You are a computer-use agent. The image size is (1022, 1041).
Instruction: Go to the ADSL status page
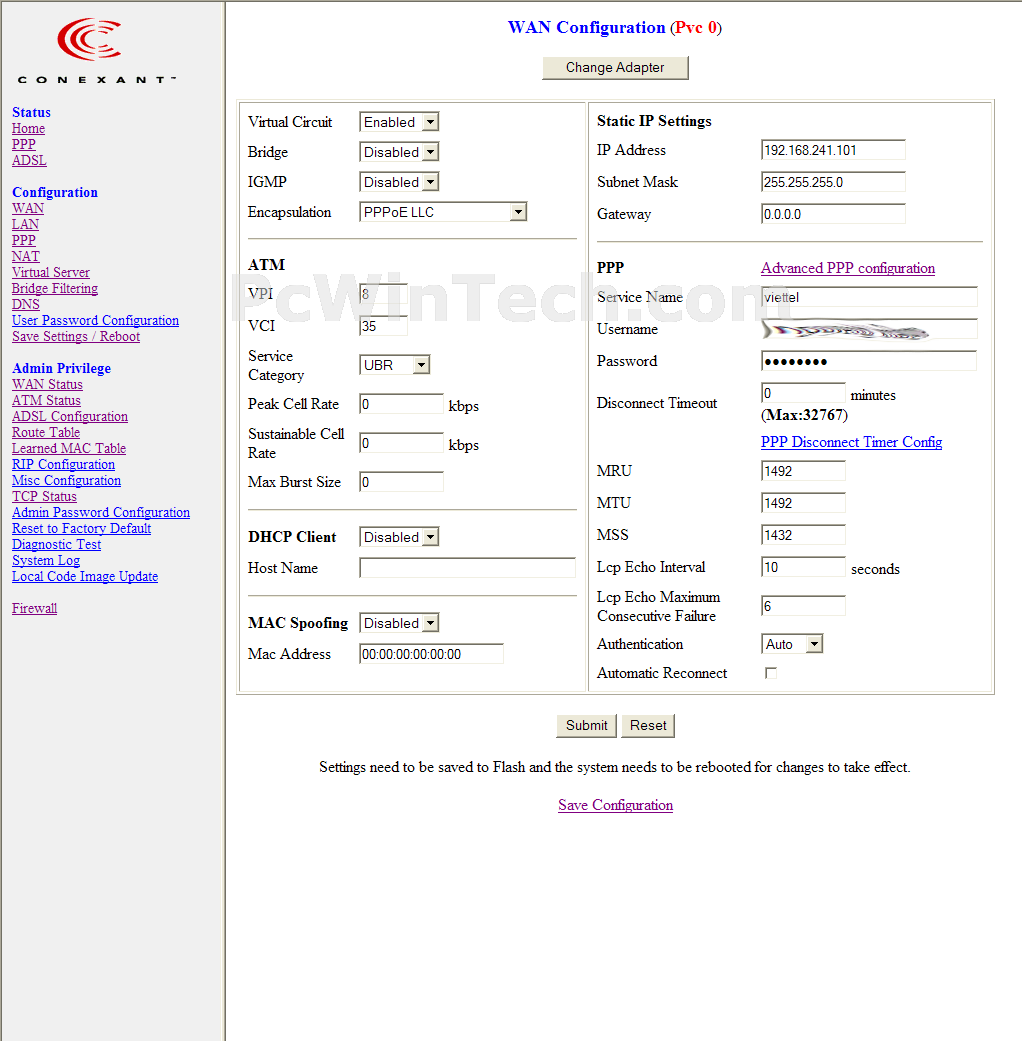[x=29, y=161]
